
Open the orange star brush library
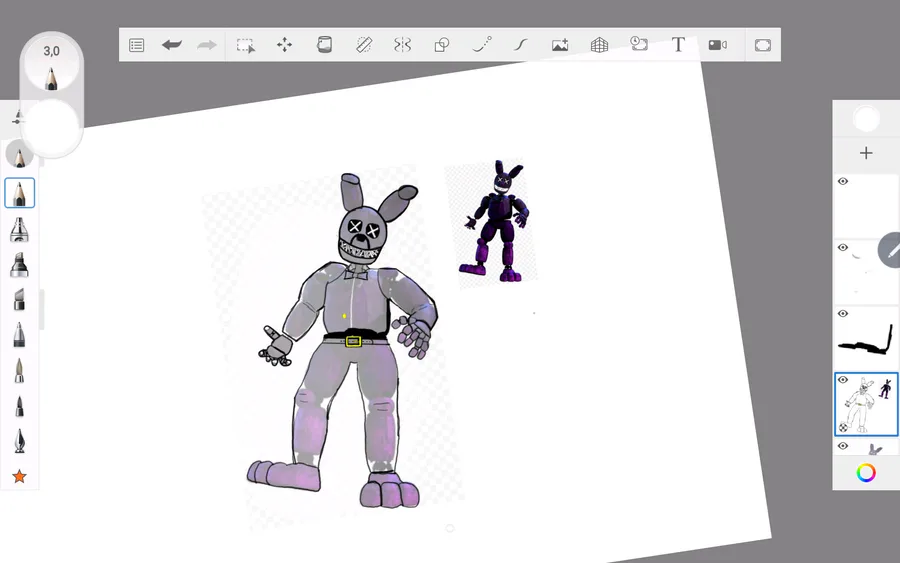(20, 476)
